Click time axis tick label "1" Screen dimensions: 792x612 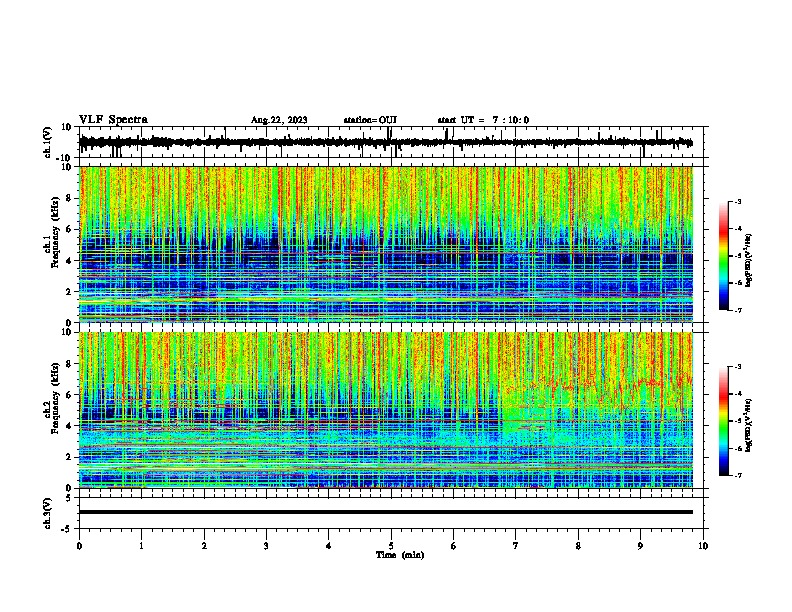pos(141,546)
